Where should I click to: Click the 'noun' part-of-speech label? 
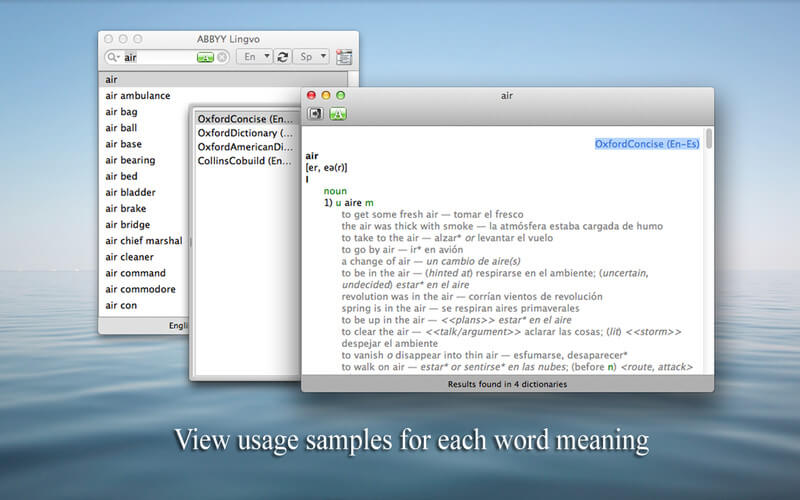coord(335,191)
